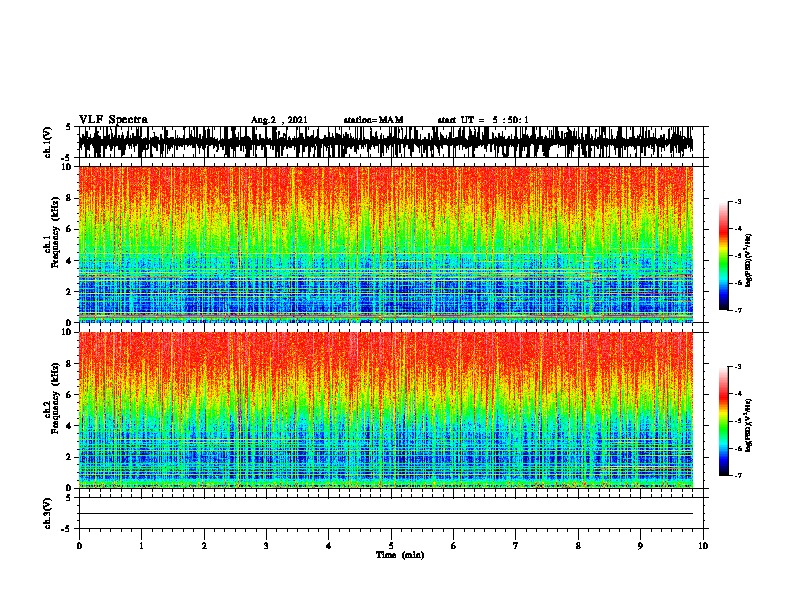Click inside the ch.1 spectrogram panel
Viewport: 792px width, 612px height.
coord(386,244)
